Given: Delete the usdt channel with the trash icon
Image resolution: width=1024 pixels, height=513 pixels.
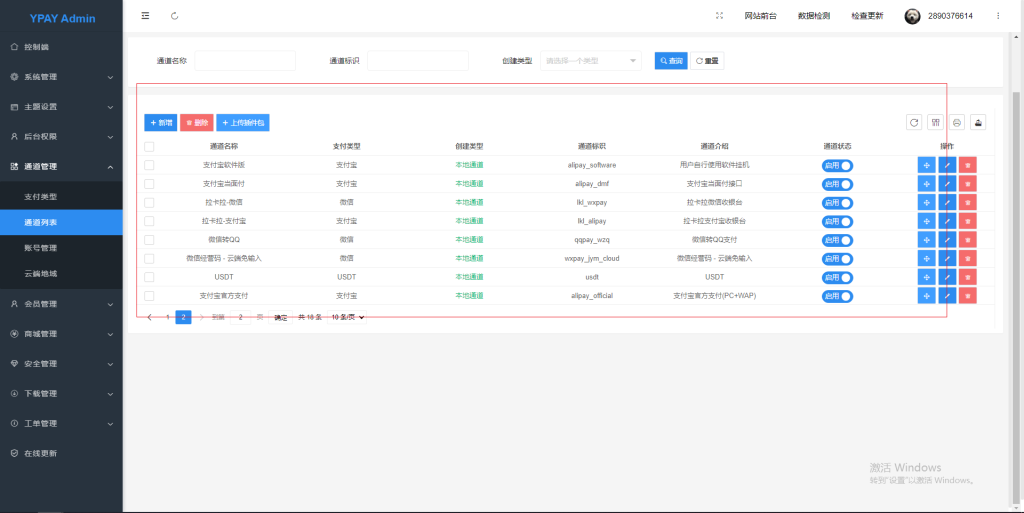Looking at the screenshot, I should click(x=968, y=277).
